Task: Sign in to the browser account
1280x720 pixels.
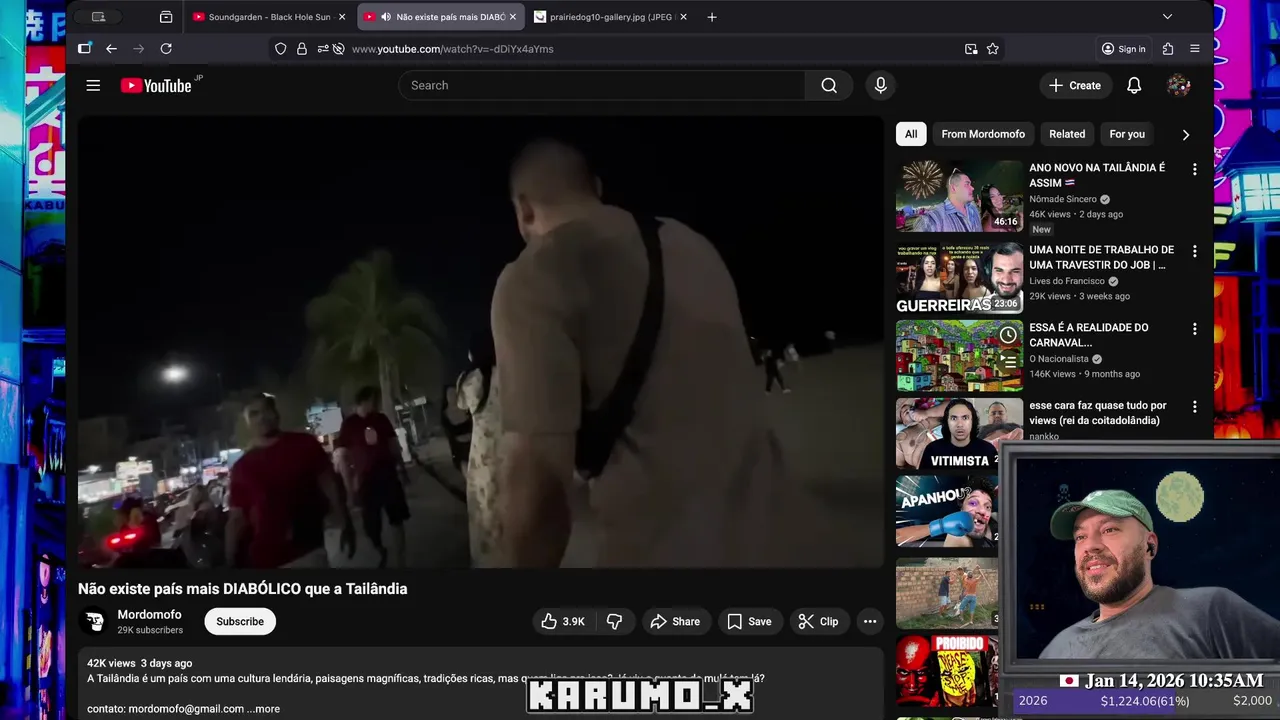Action: point(1123,48)
